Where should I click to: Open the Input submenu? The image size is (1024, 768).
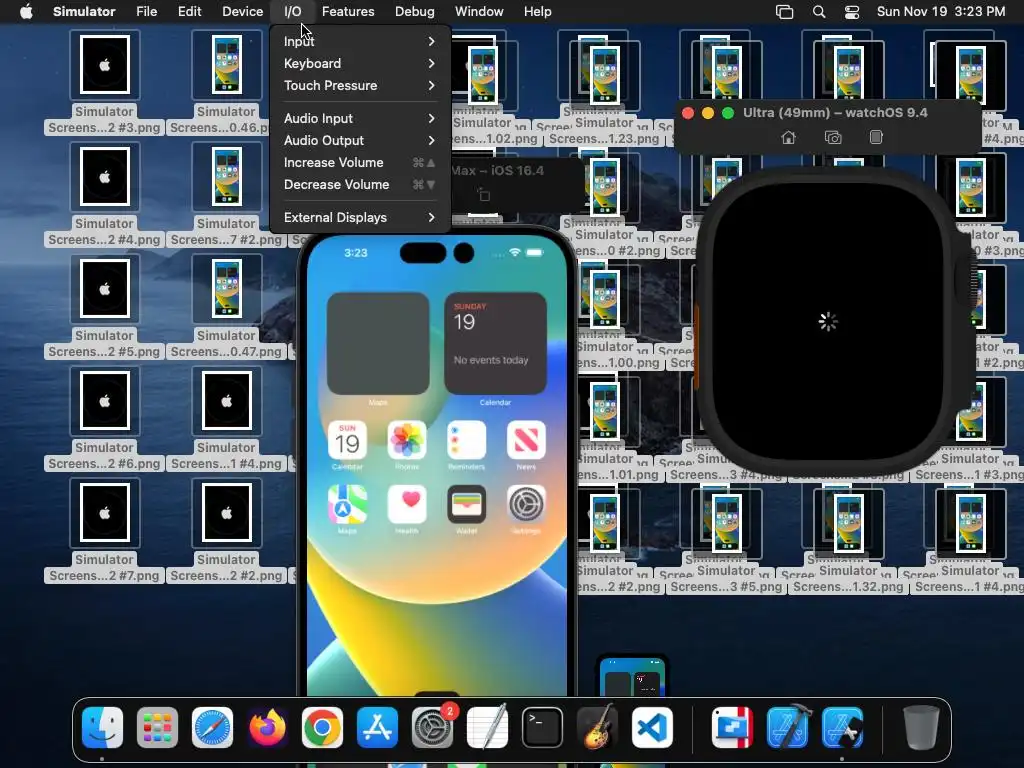point(359,41)
